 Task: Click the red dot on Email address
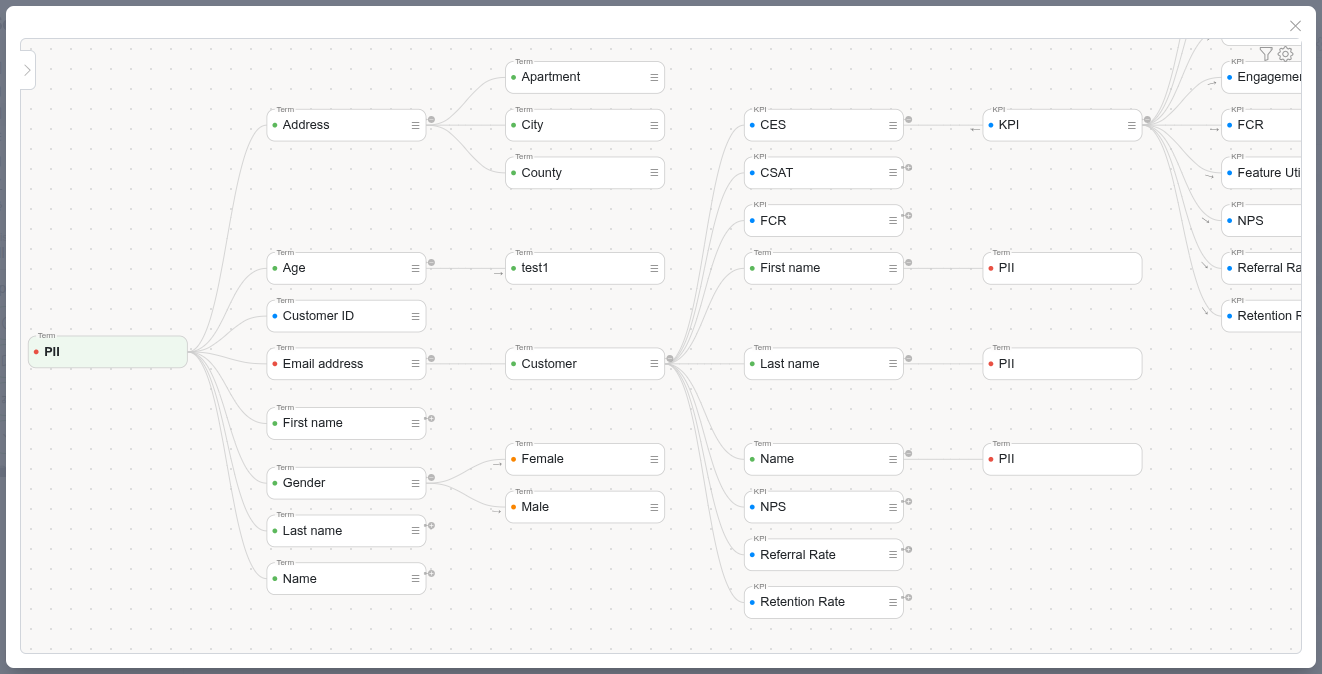point(275,364)
